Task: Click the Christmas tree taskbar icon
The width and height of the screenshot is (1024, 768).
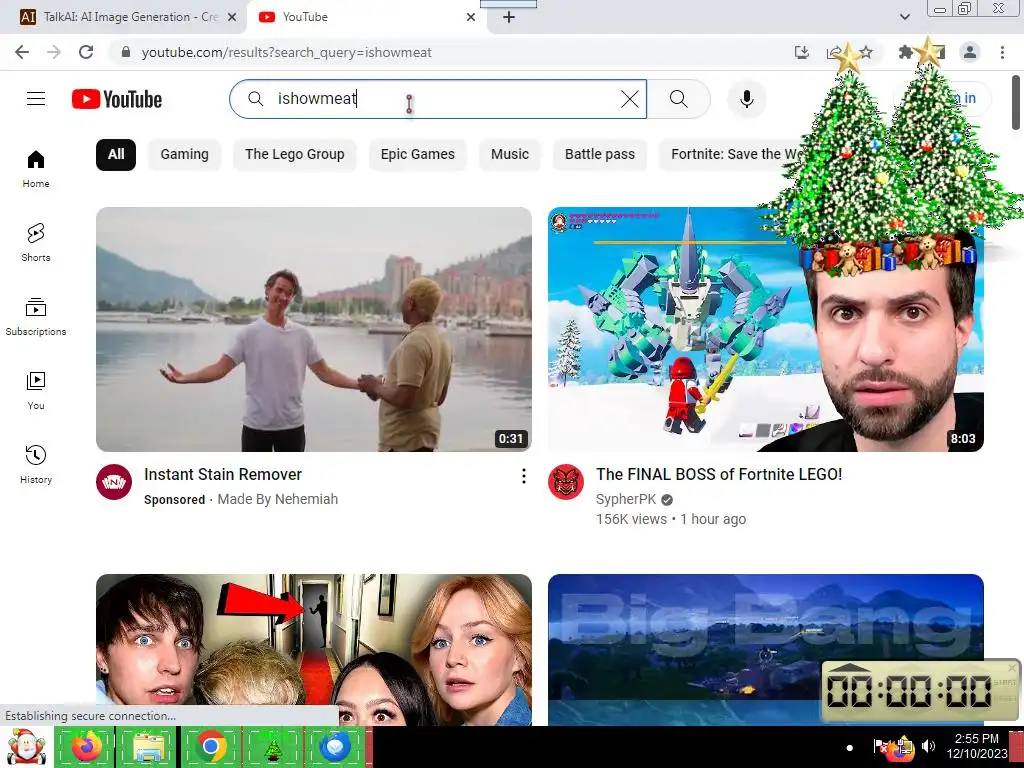Action: pyautogui.click(x=272, y=746)
